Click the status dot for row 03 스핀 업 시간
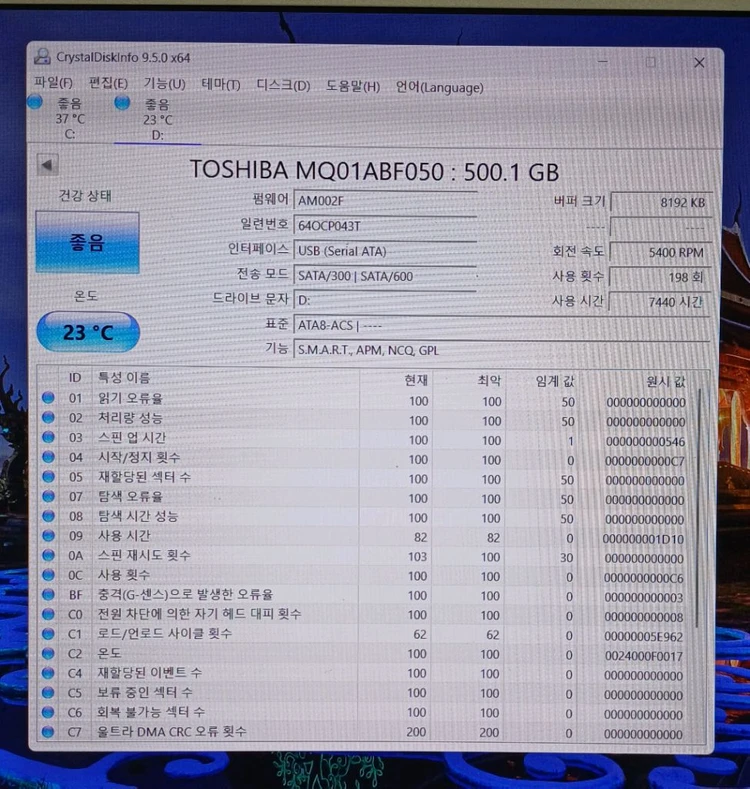 coord(48,437)
